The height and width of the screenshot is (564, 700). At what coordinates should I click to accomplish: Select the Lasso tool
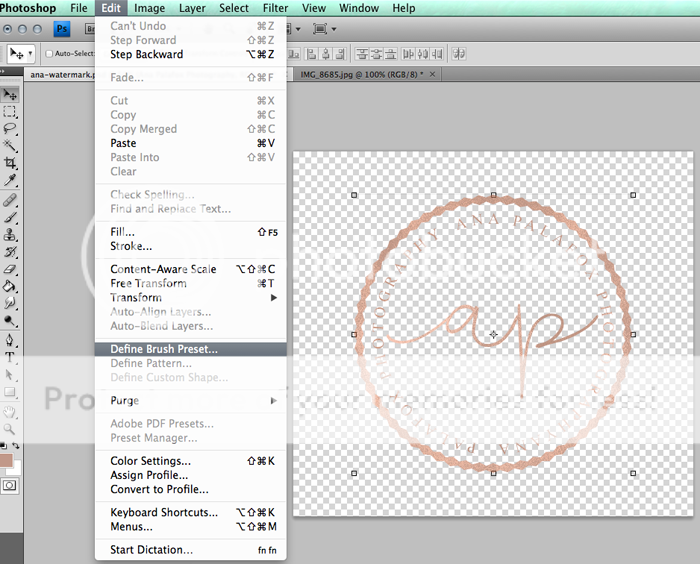coord(10,129)
